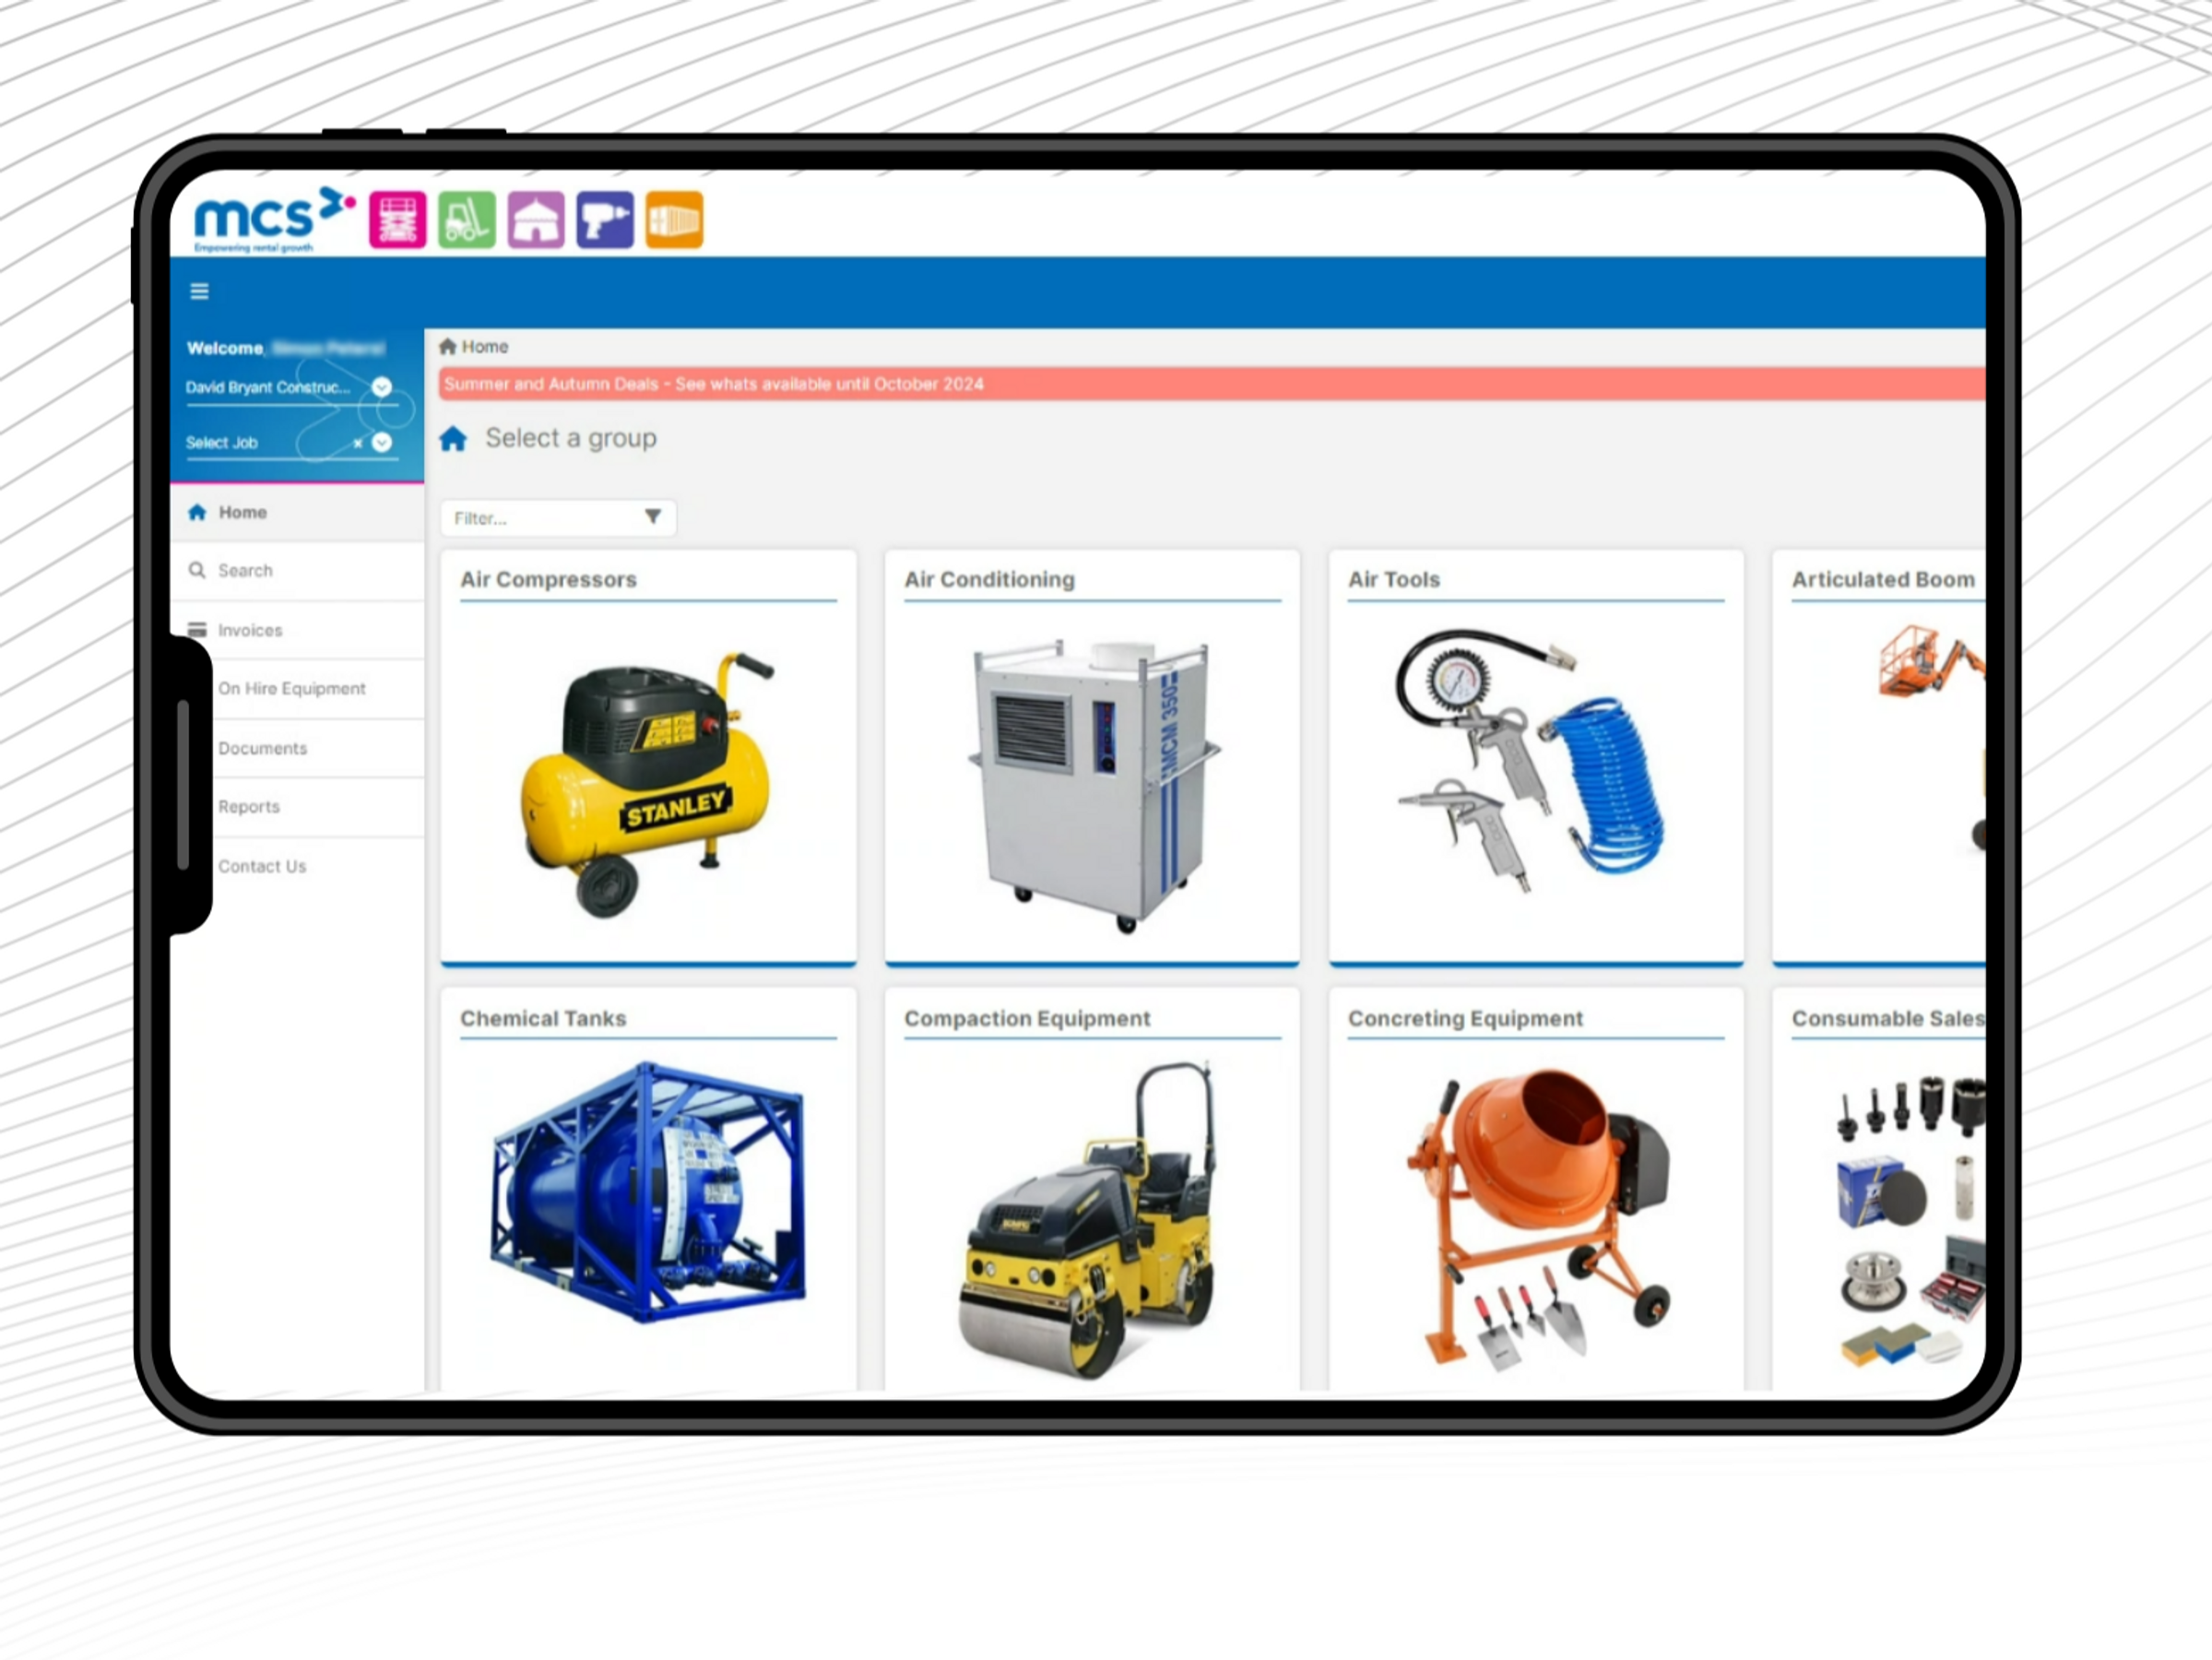Click the Welcome greeting text
Screen dimensions: 2212x1660
[225, 348]
